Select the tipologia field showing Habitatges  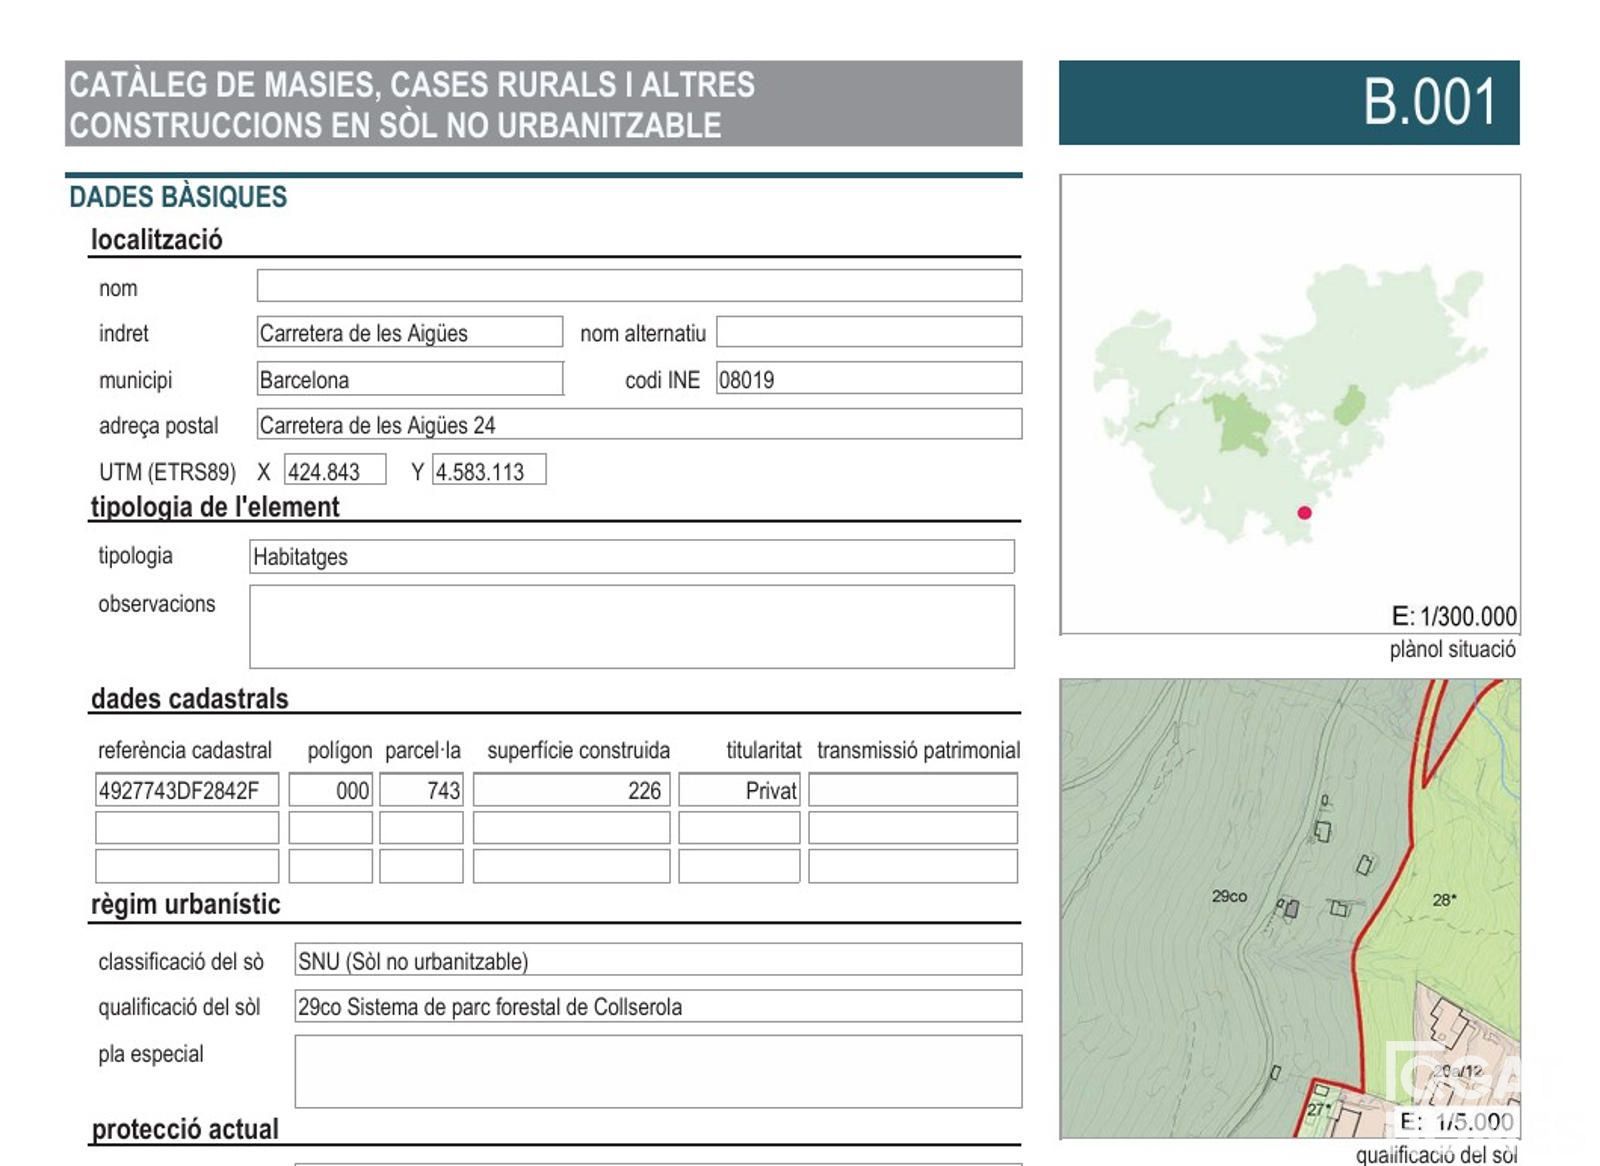click(631, 557)
